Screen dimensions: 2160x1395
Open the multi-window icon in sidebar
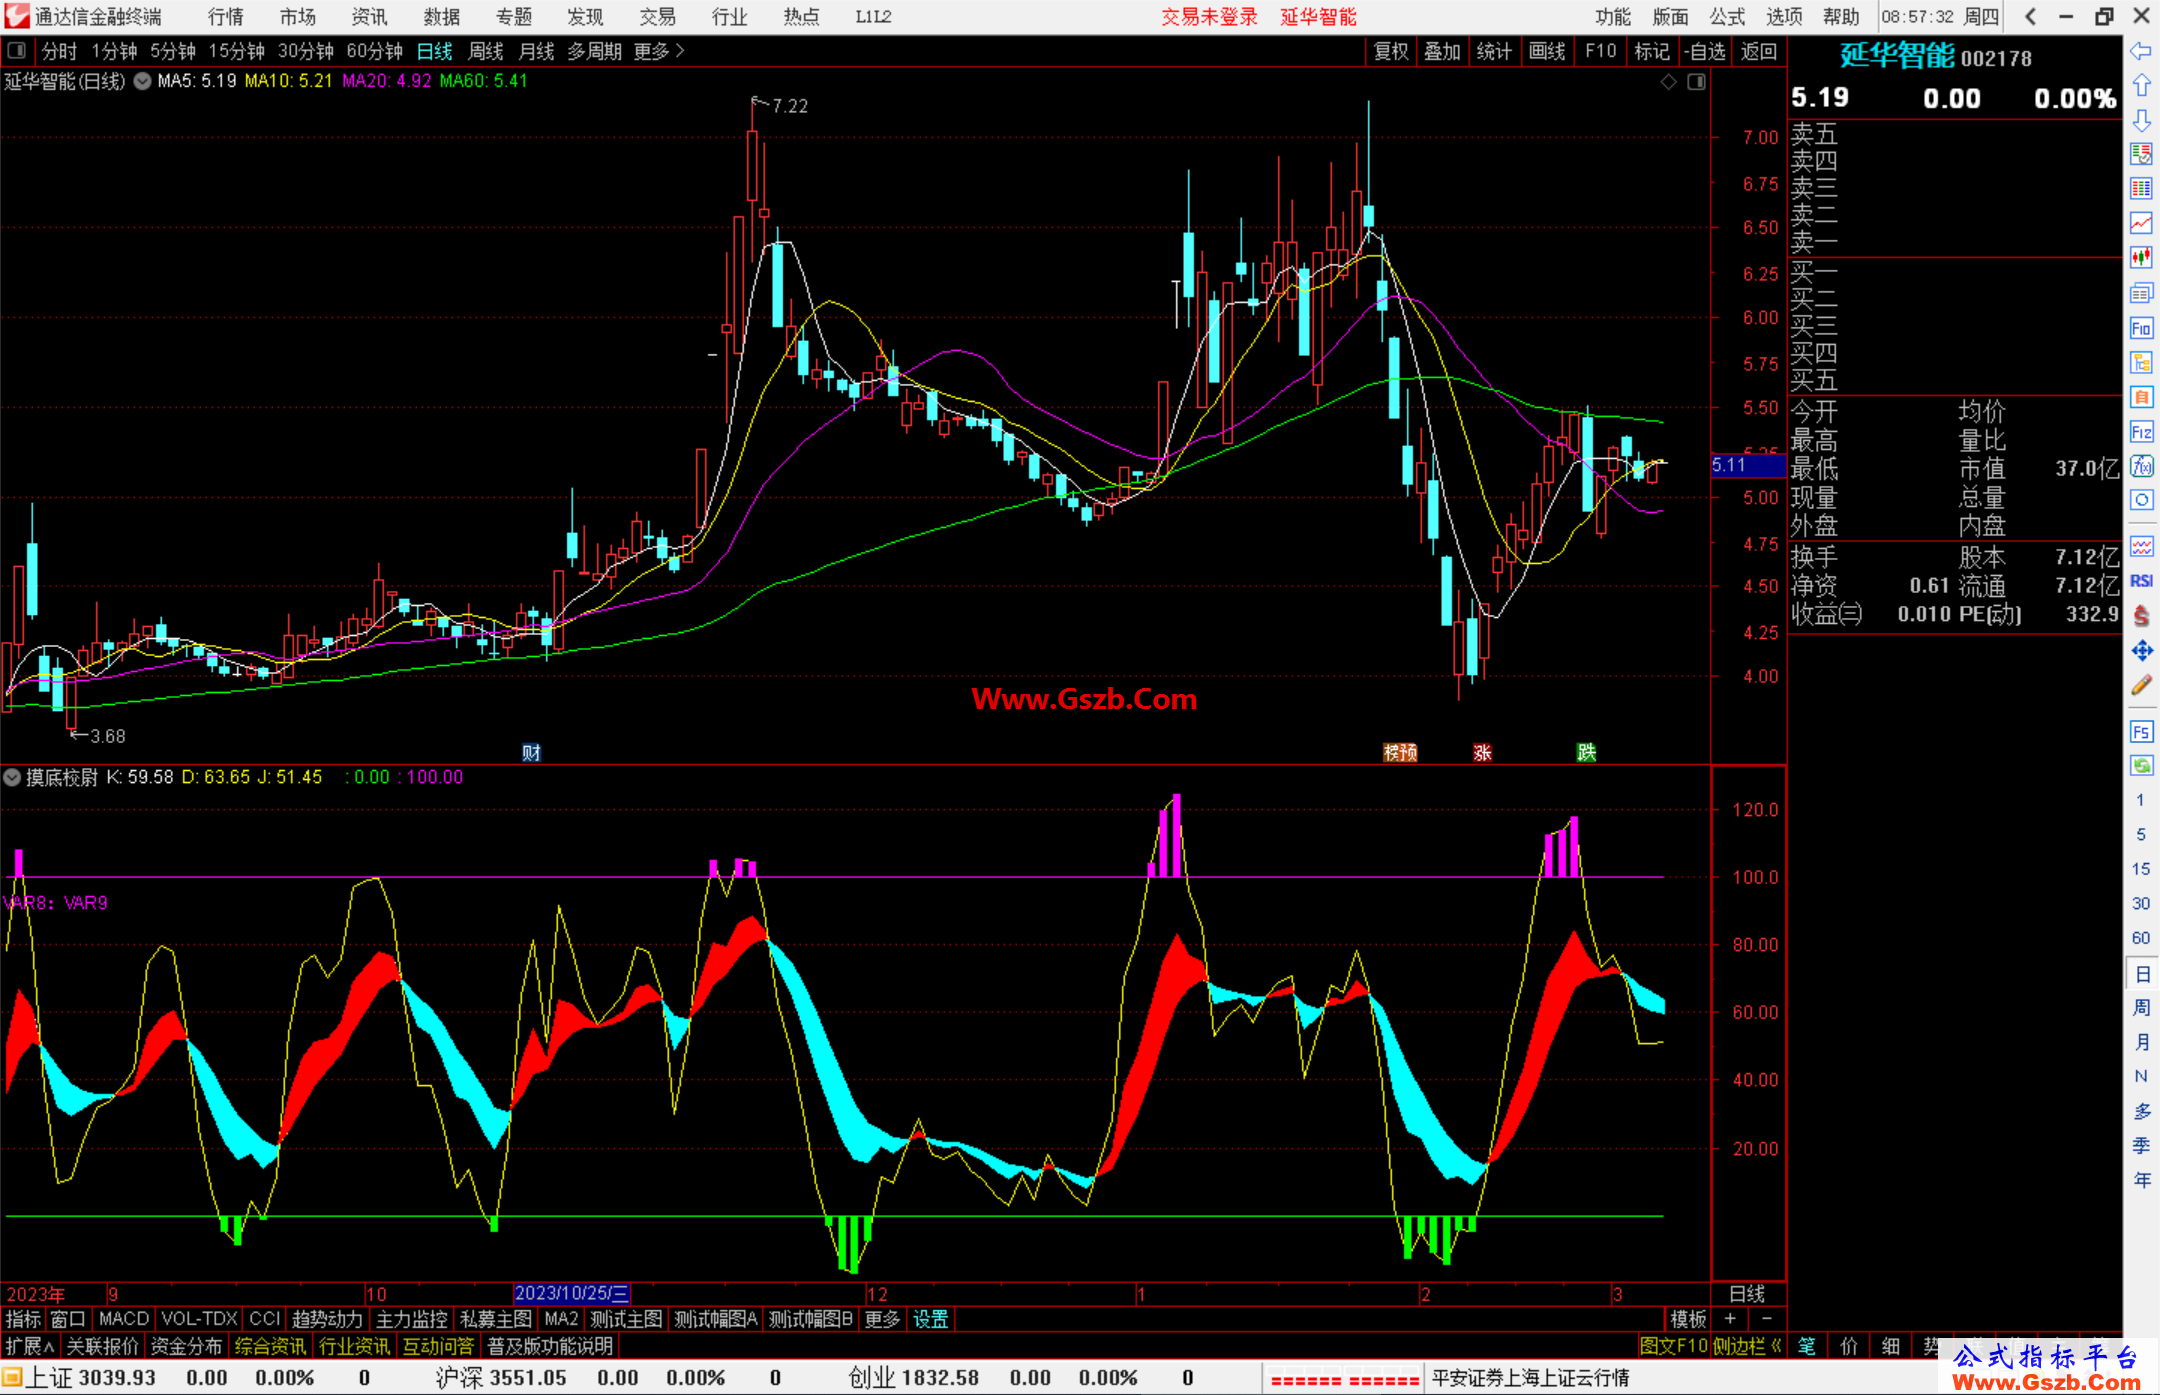tap(2141, 293)
